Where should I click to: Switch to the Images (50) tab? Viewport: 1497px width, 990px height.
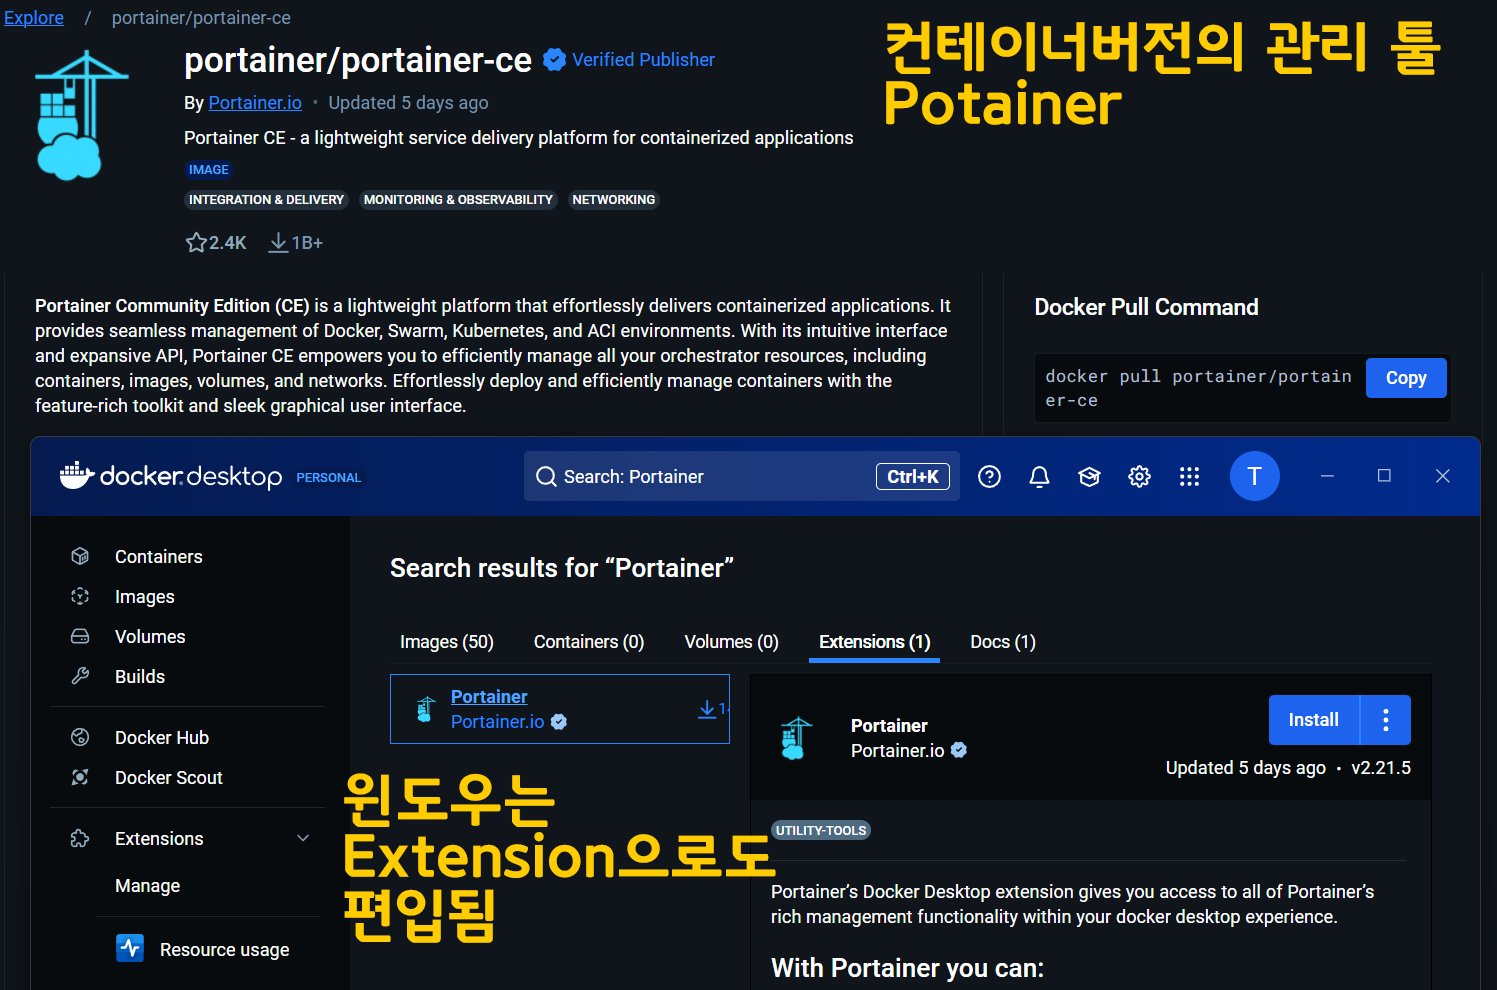(x=447, y=642)
